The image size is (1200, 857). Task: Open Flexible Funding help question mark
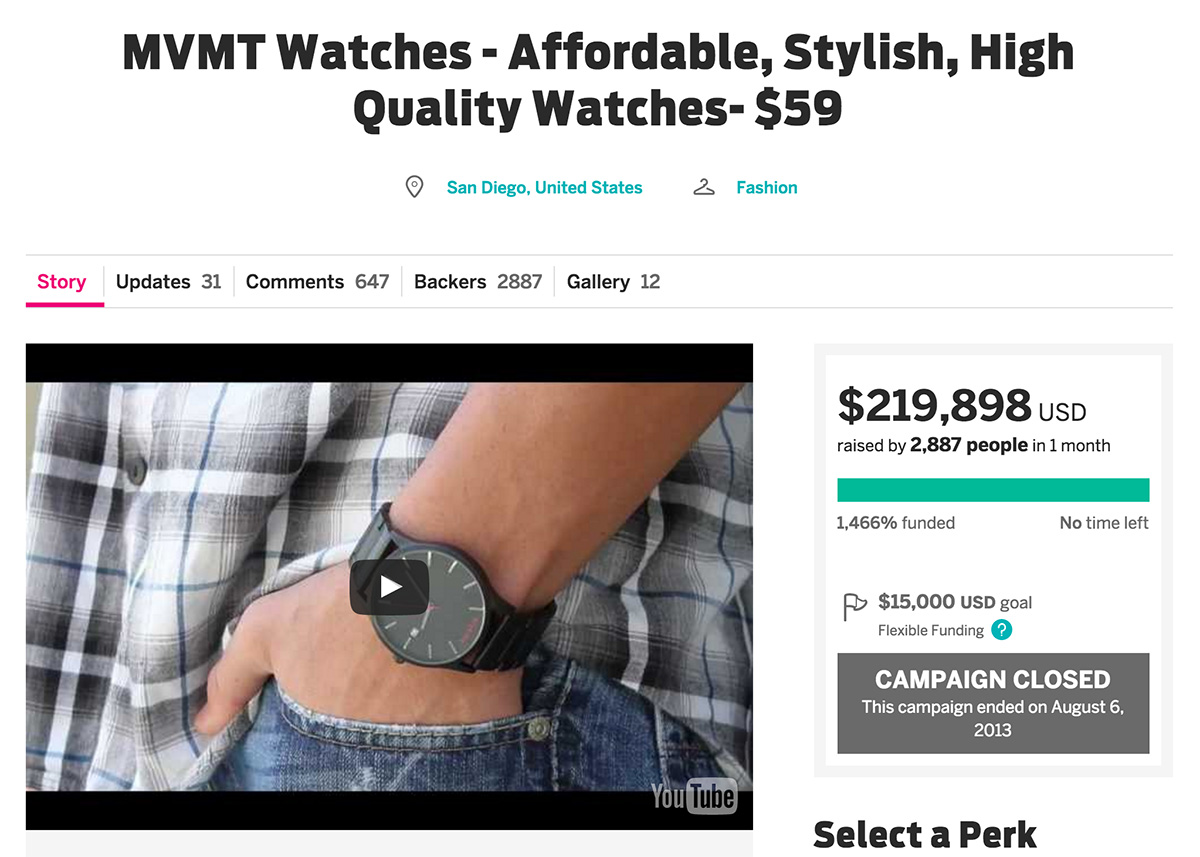[x=1002, y=630]
